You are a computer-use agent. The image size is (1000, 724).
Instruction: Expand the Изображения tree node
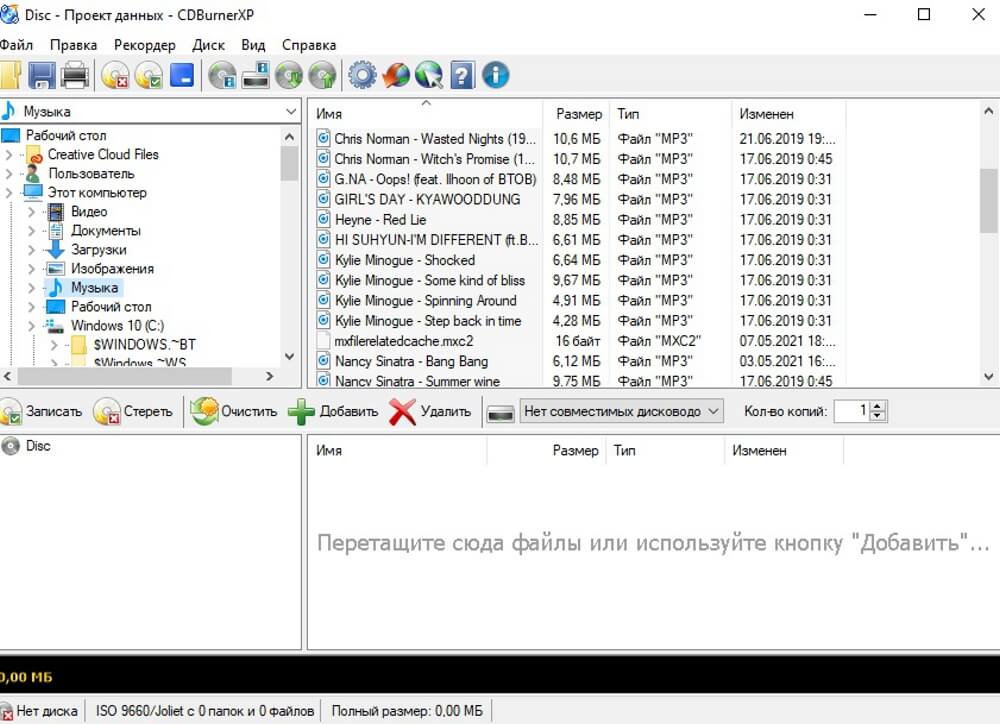point(31,269)
